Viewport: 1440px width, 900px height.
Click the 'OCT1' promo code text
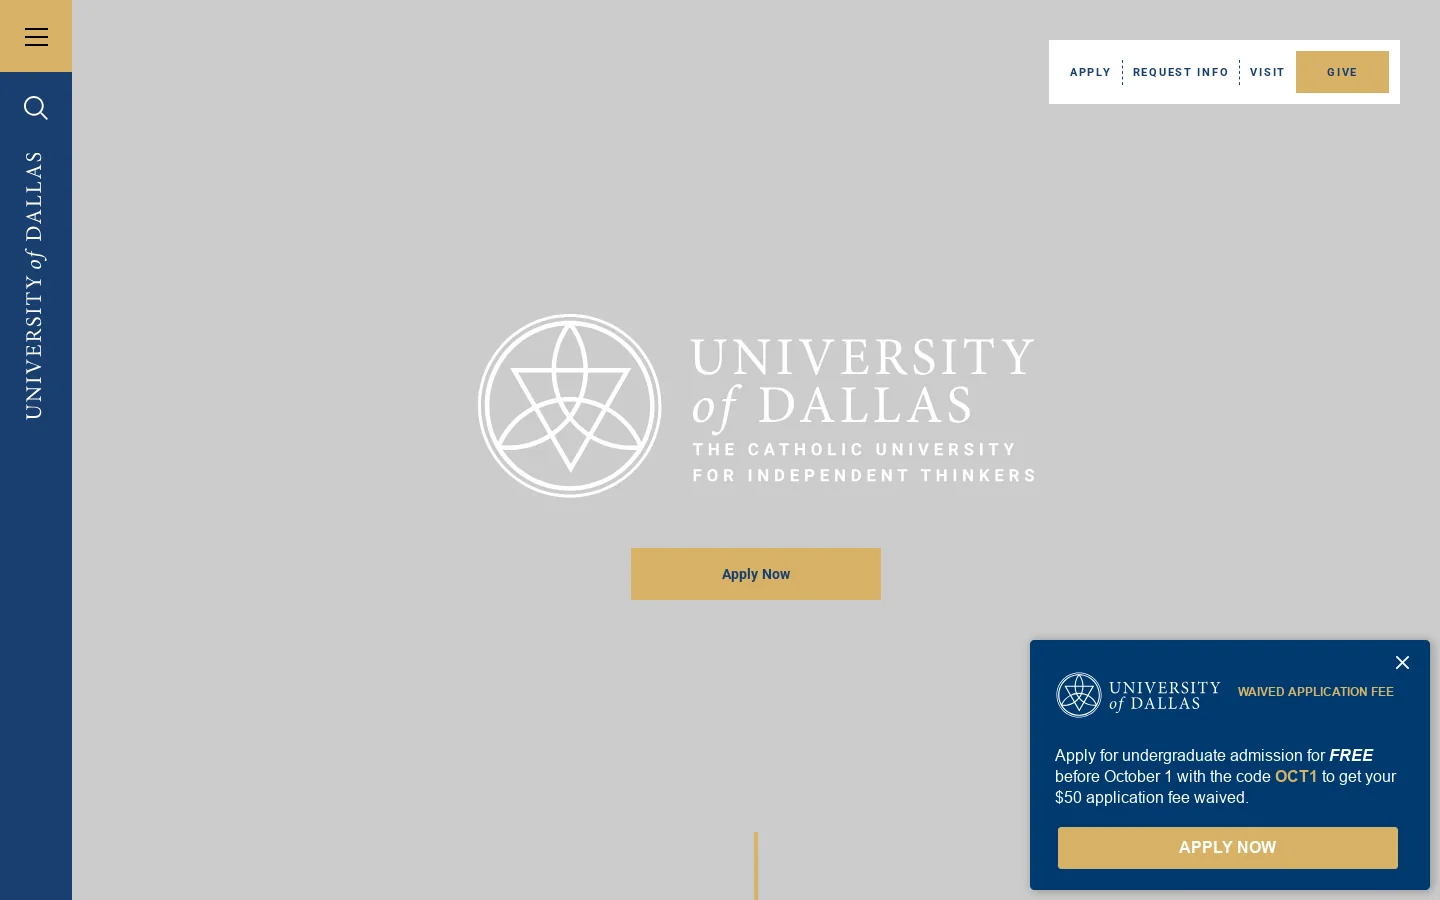pos(1296,777)
